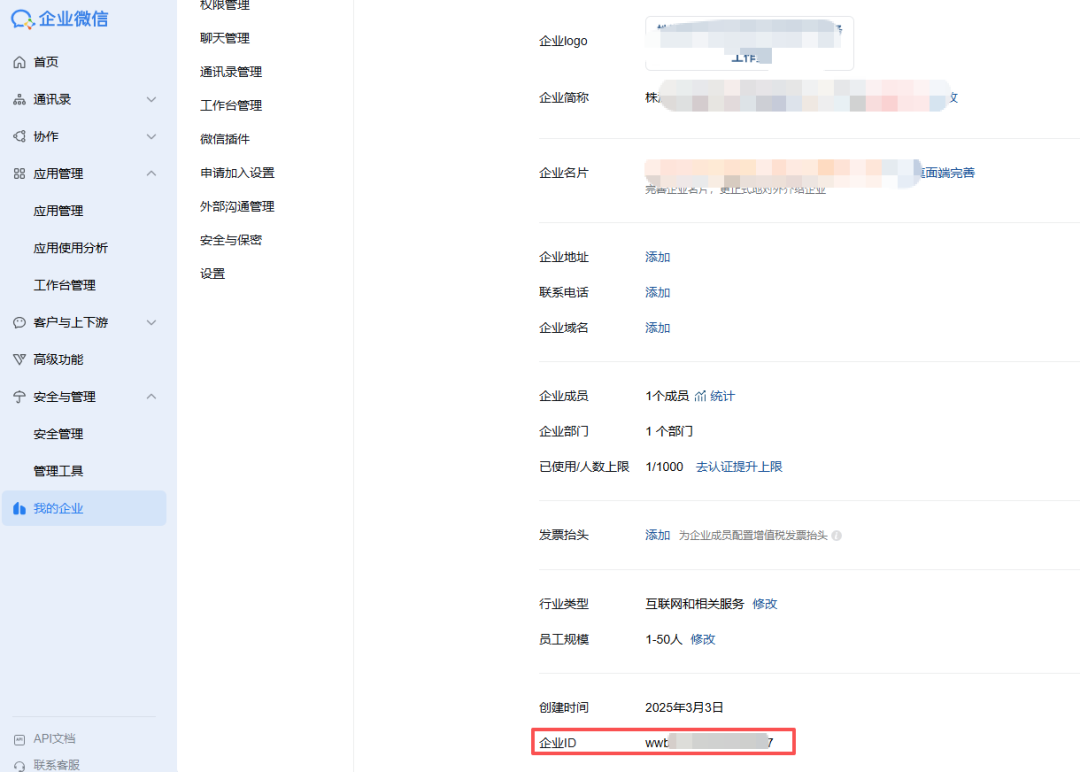Viewport: 1080px width, 772px height.
Task: Click the 高级功能 advanced features icon
Action: tap(18, 359)
